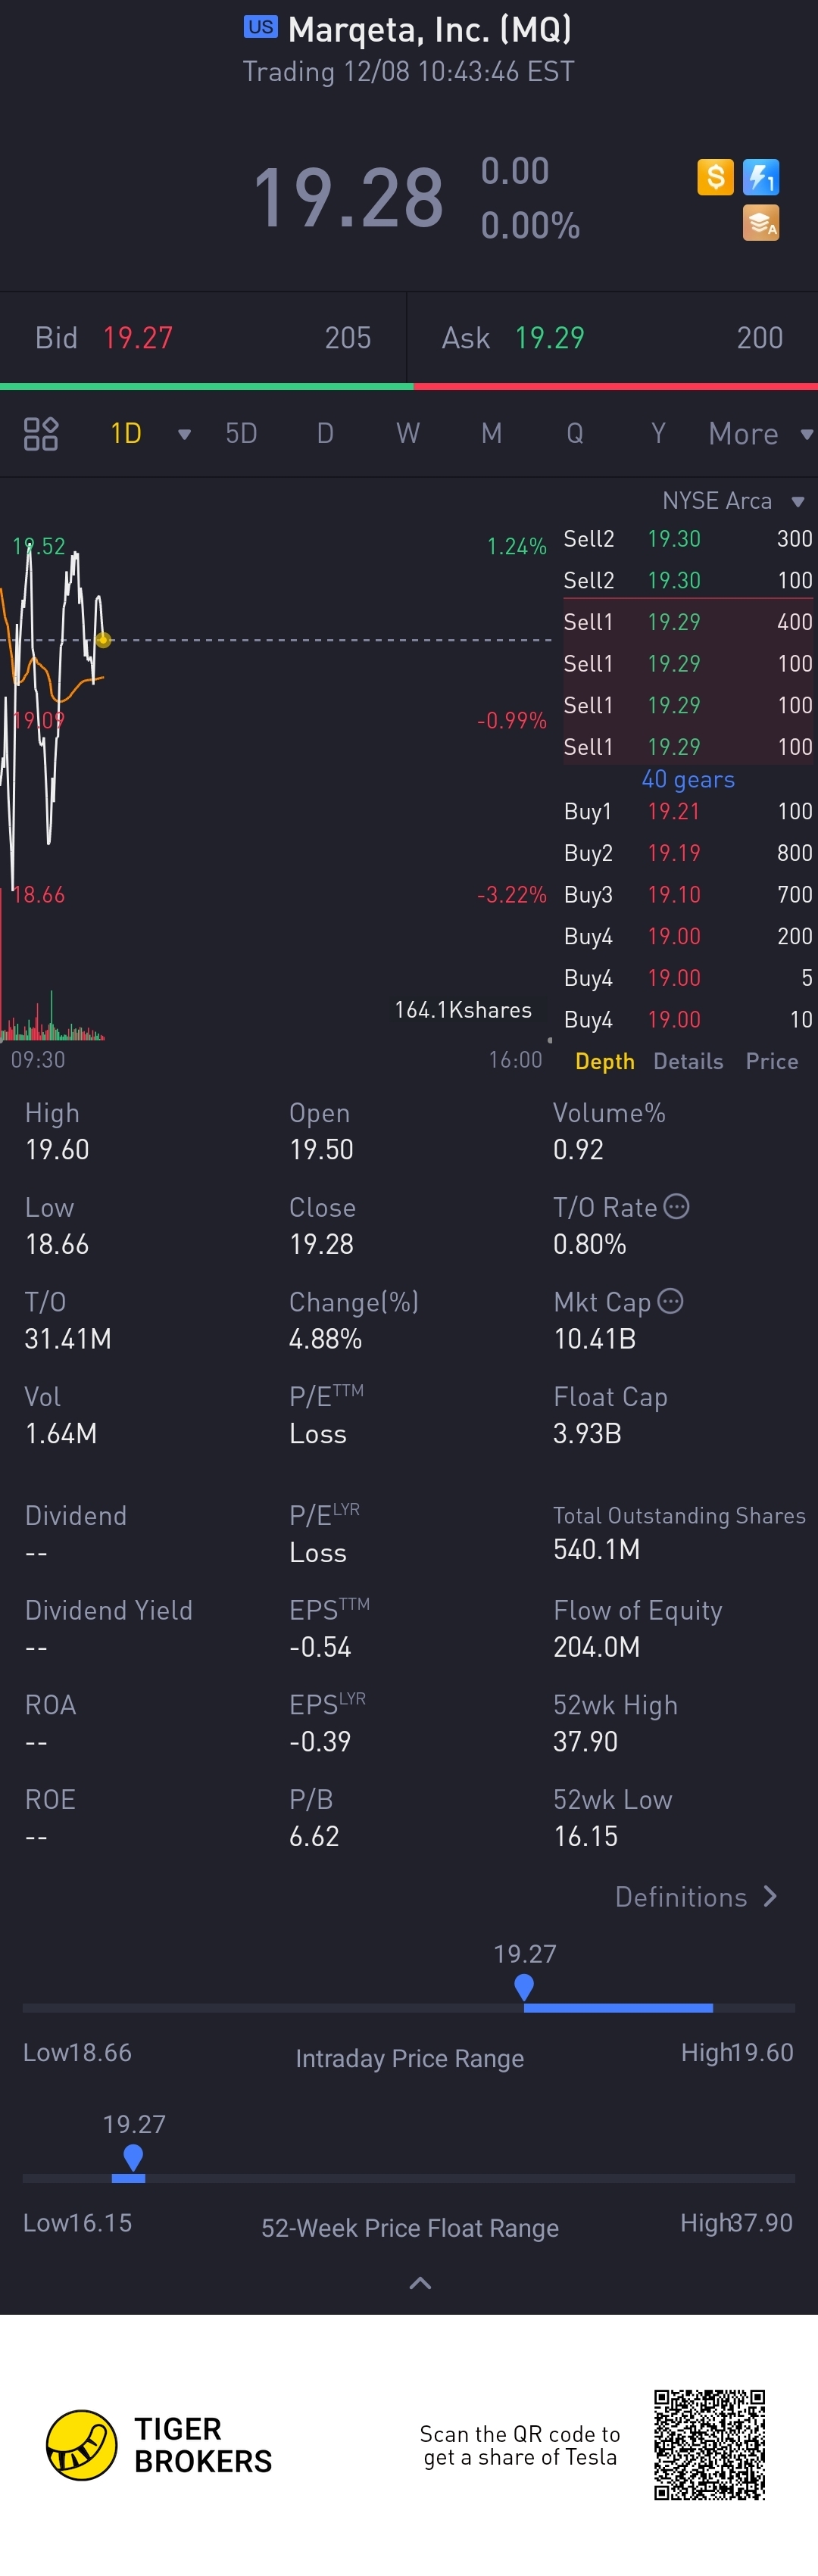Tap the Tesla share QR code
818x2576 pixels.
point(710,2445)
